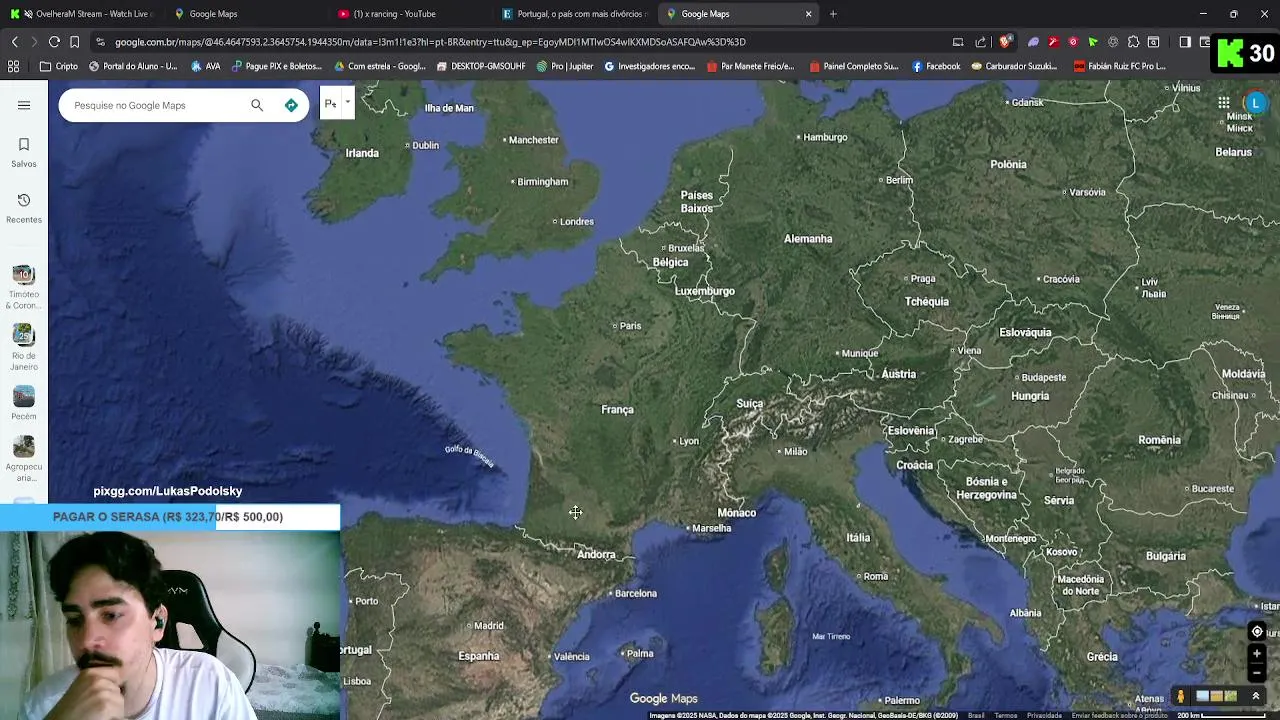The image size is (1280, 720).
Task: Click the Barcelona city label on map
Action: tap(636, 593)
